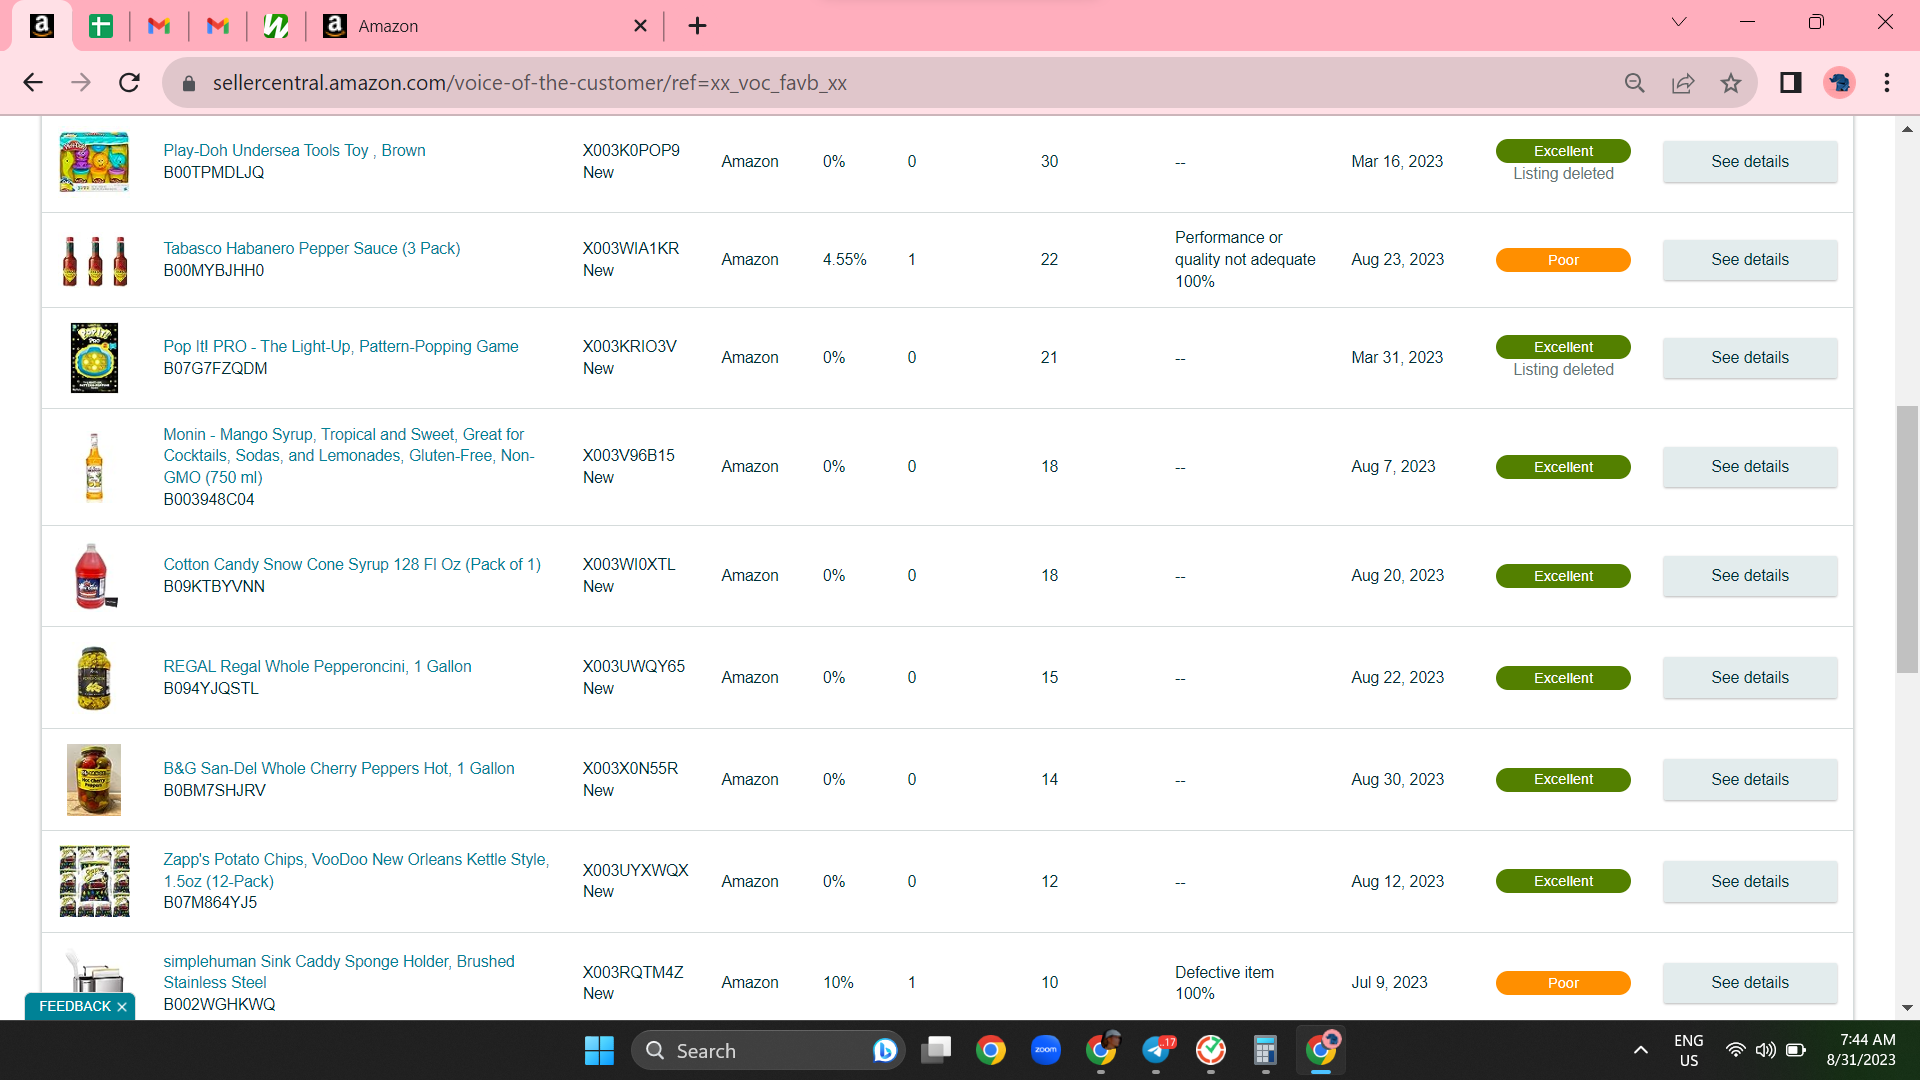Open the Monin Mango Syrup product link

[x=349, y=455]
